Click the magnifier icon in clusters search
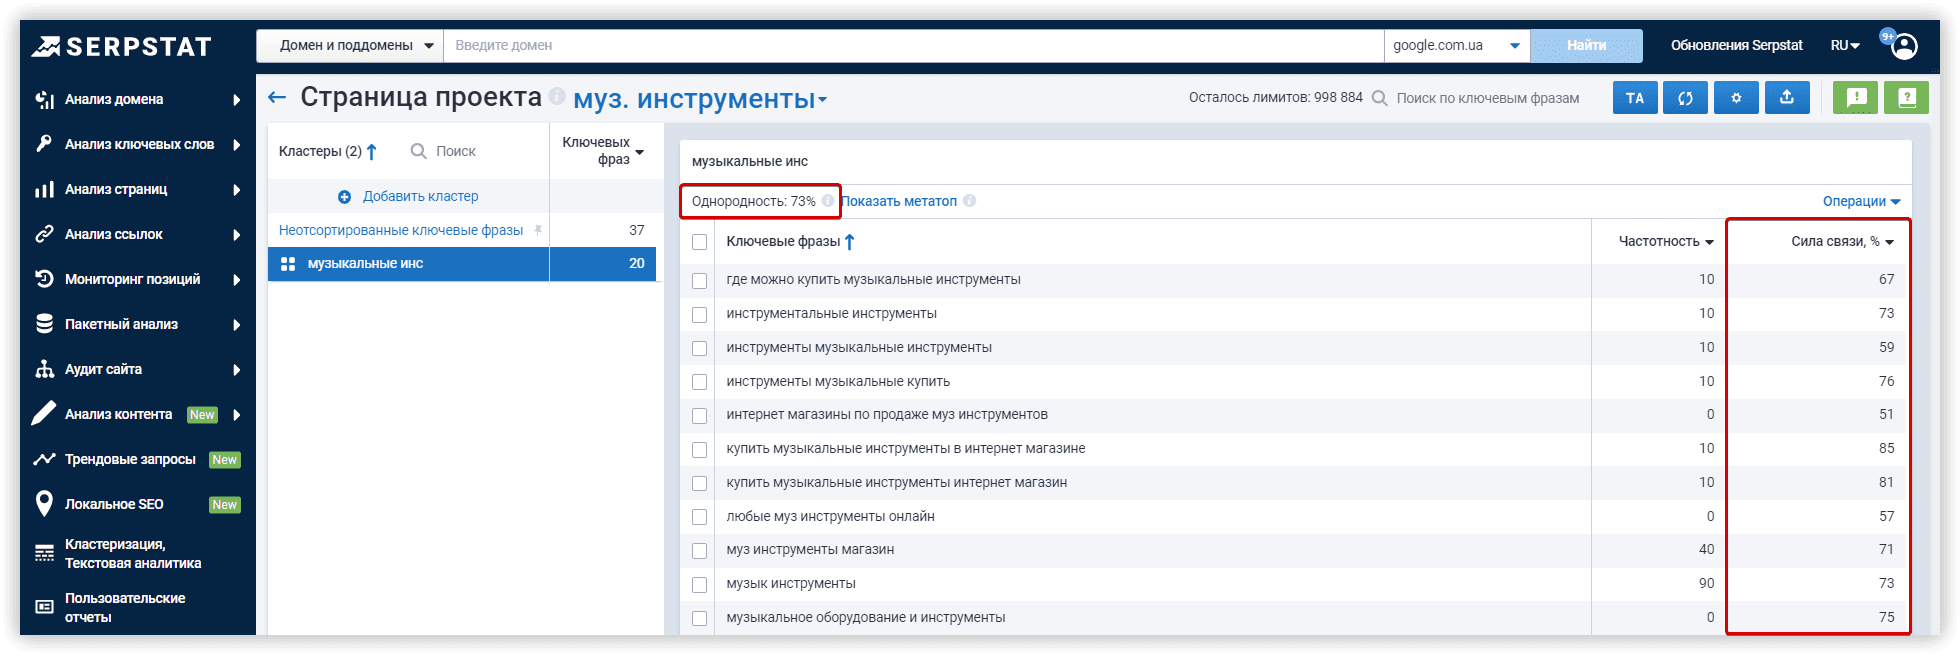 [x=419, y=151]
